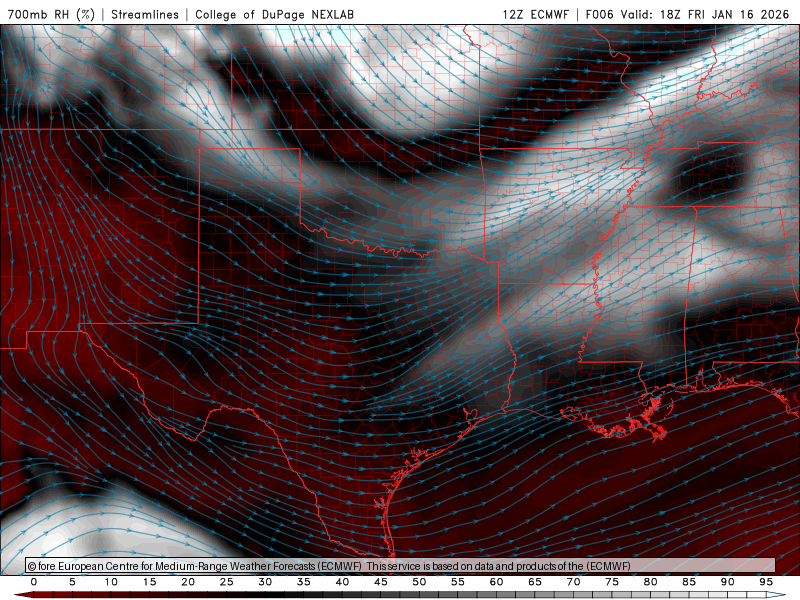Select the 'F006' forecast hour text
800x600 pixels.
pos(599,14)
